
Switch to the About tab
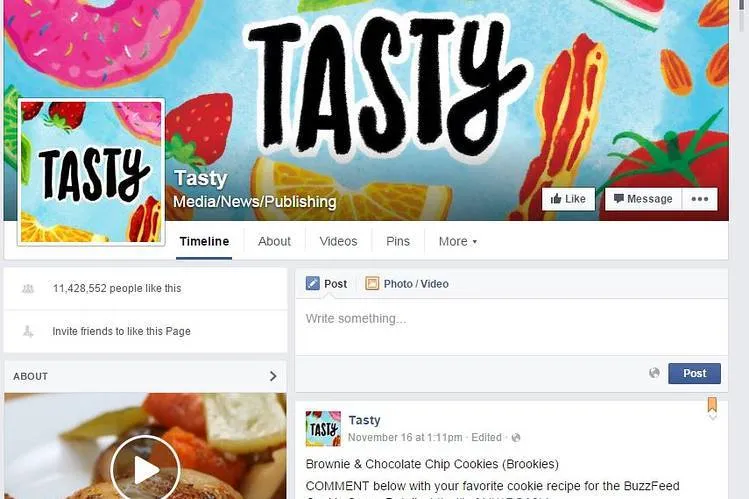pyautogui.click(x=274, y=242)
